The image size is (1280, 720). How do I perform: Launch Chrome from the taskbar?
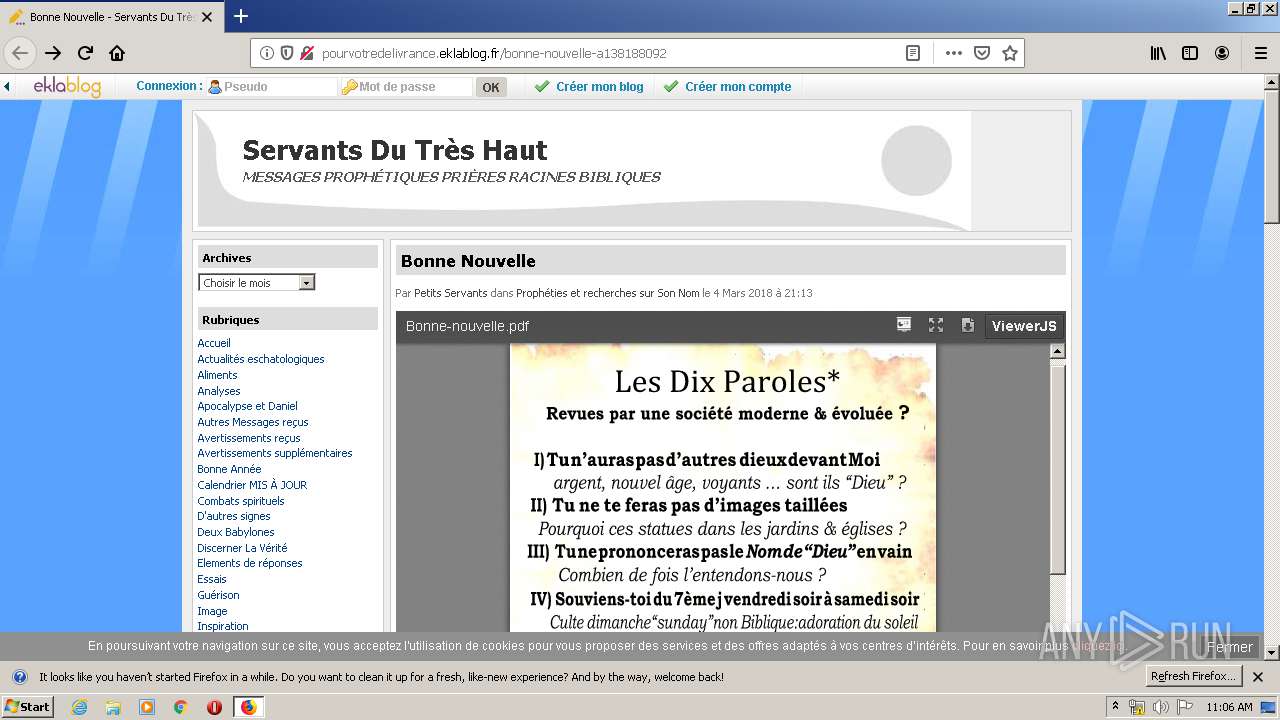coord(180,707)
